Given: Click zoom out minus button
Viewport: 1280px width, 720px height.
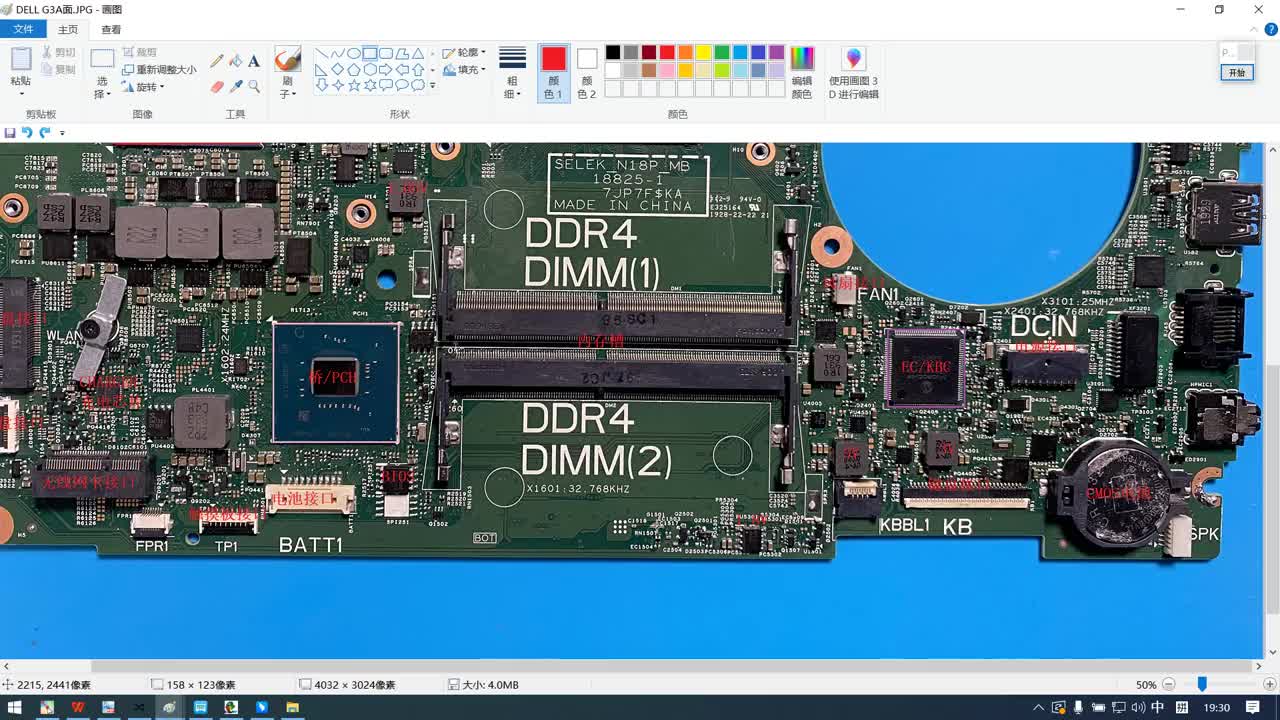Looking at the screenshot, I should pos(1168,685).
